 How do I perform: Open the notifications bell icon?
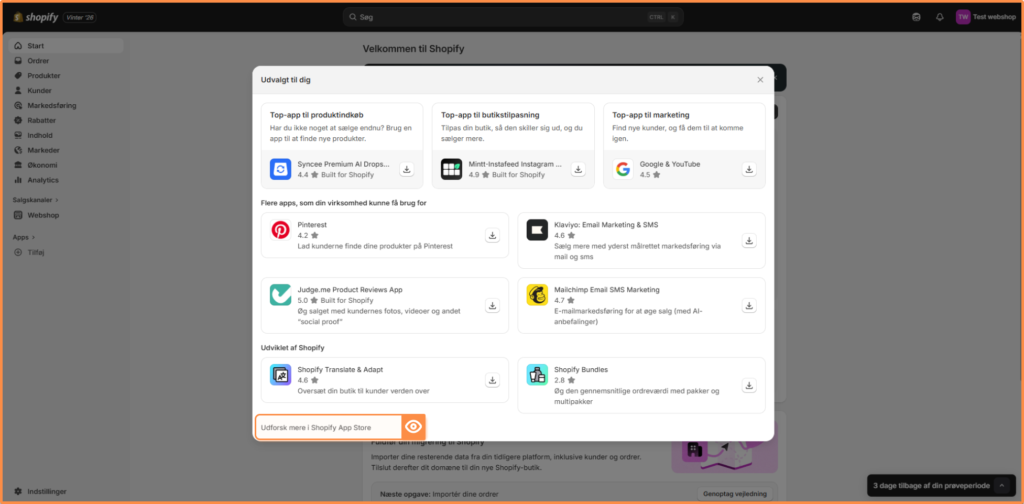click(939, 17)
